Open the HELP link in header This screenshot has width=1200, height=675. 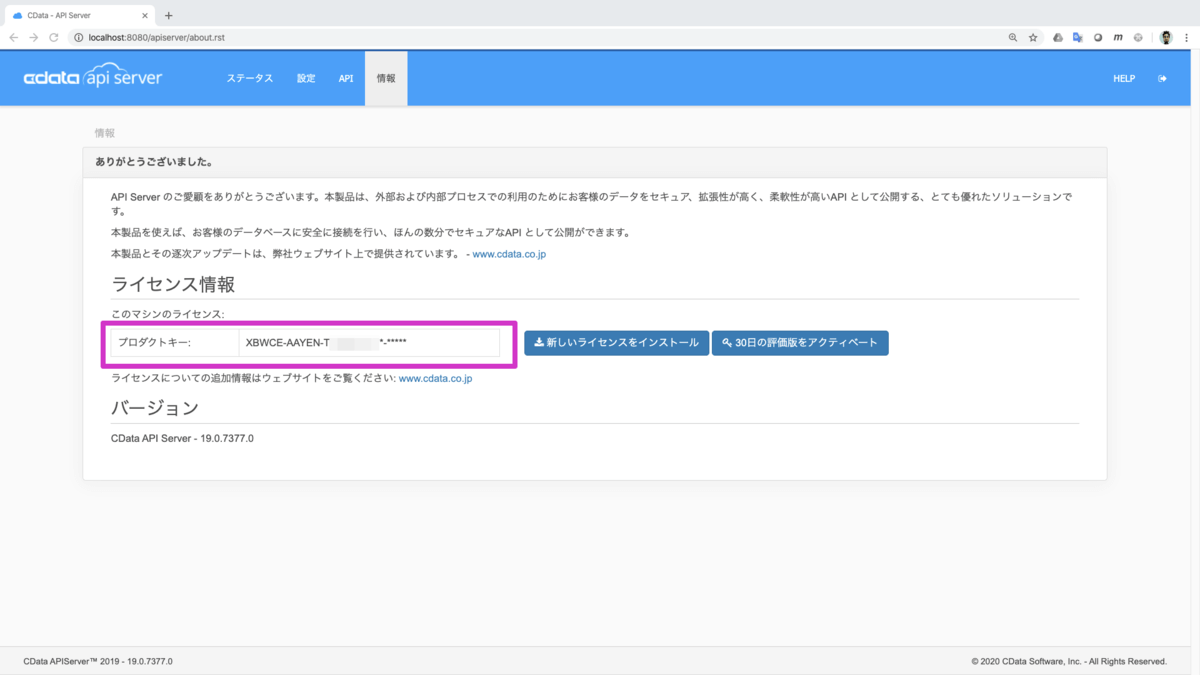tap(1124, 78)
